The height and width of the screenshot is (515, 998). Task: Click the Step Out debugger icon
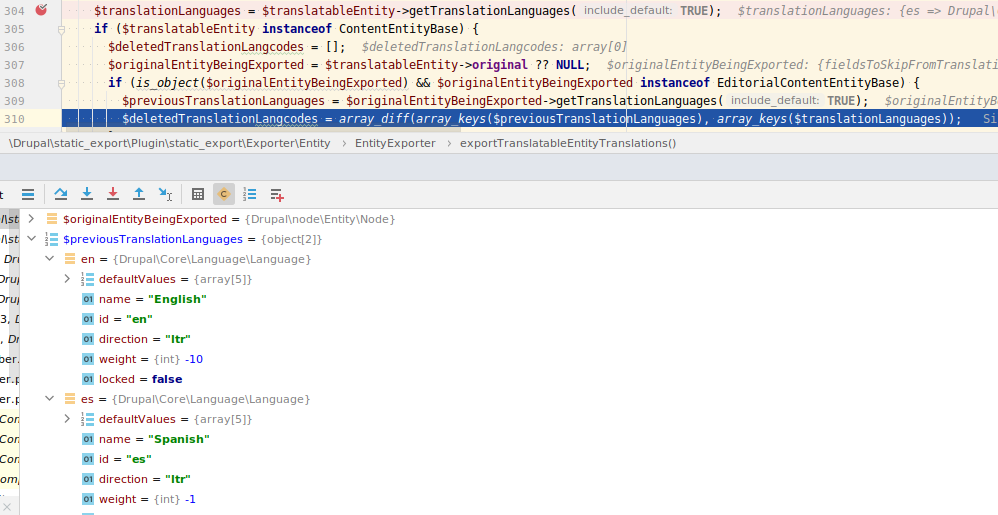(139, 194)
